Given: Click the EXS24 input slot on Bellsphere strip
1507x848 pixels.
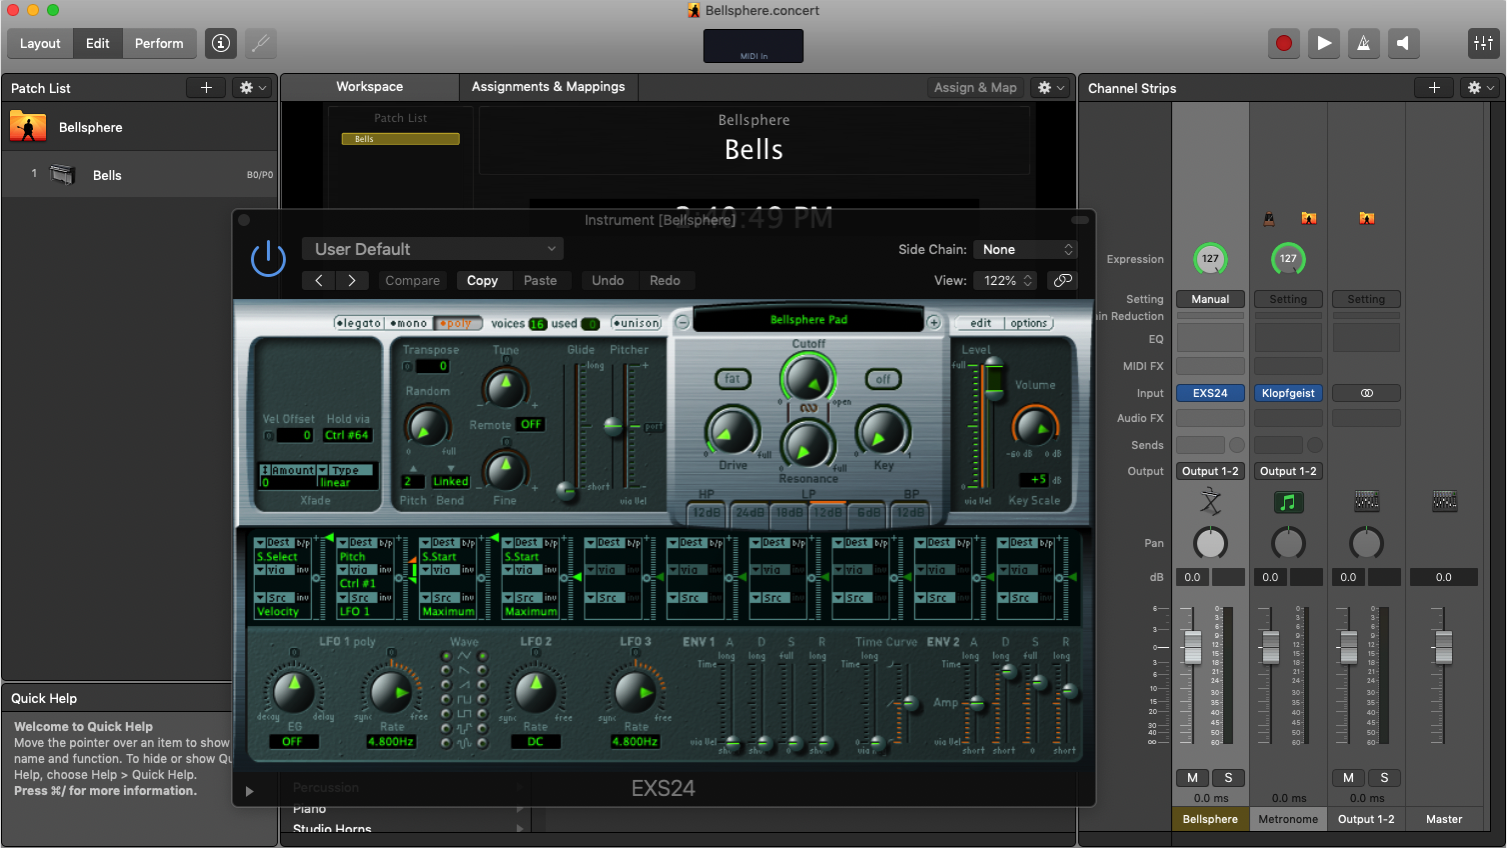Looking at the screenshot, I should coord(1210,393).
